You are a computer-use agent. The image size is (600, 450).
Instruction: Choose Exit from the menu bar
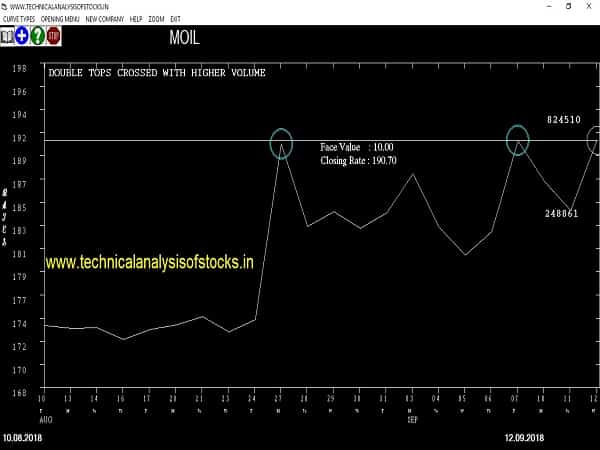176,19
